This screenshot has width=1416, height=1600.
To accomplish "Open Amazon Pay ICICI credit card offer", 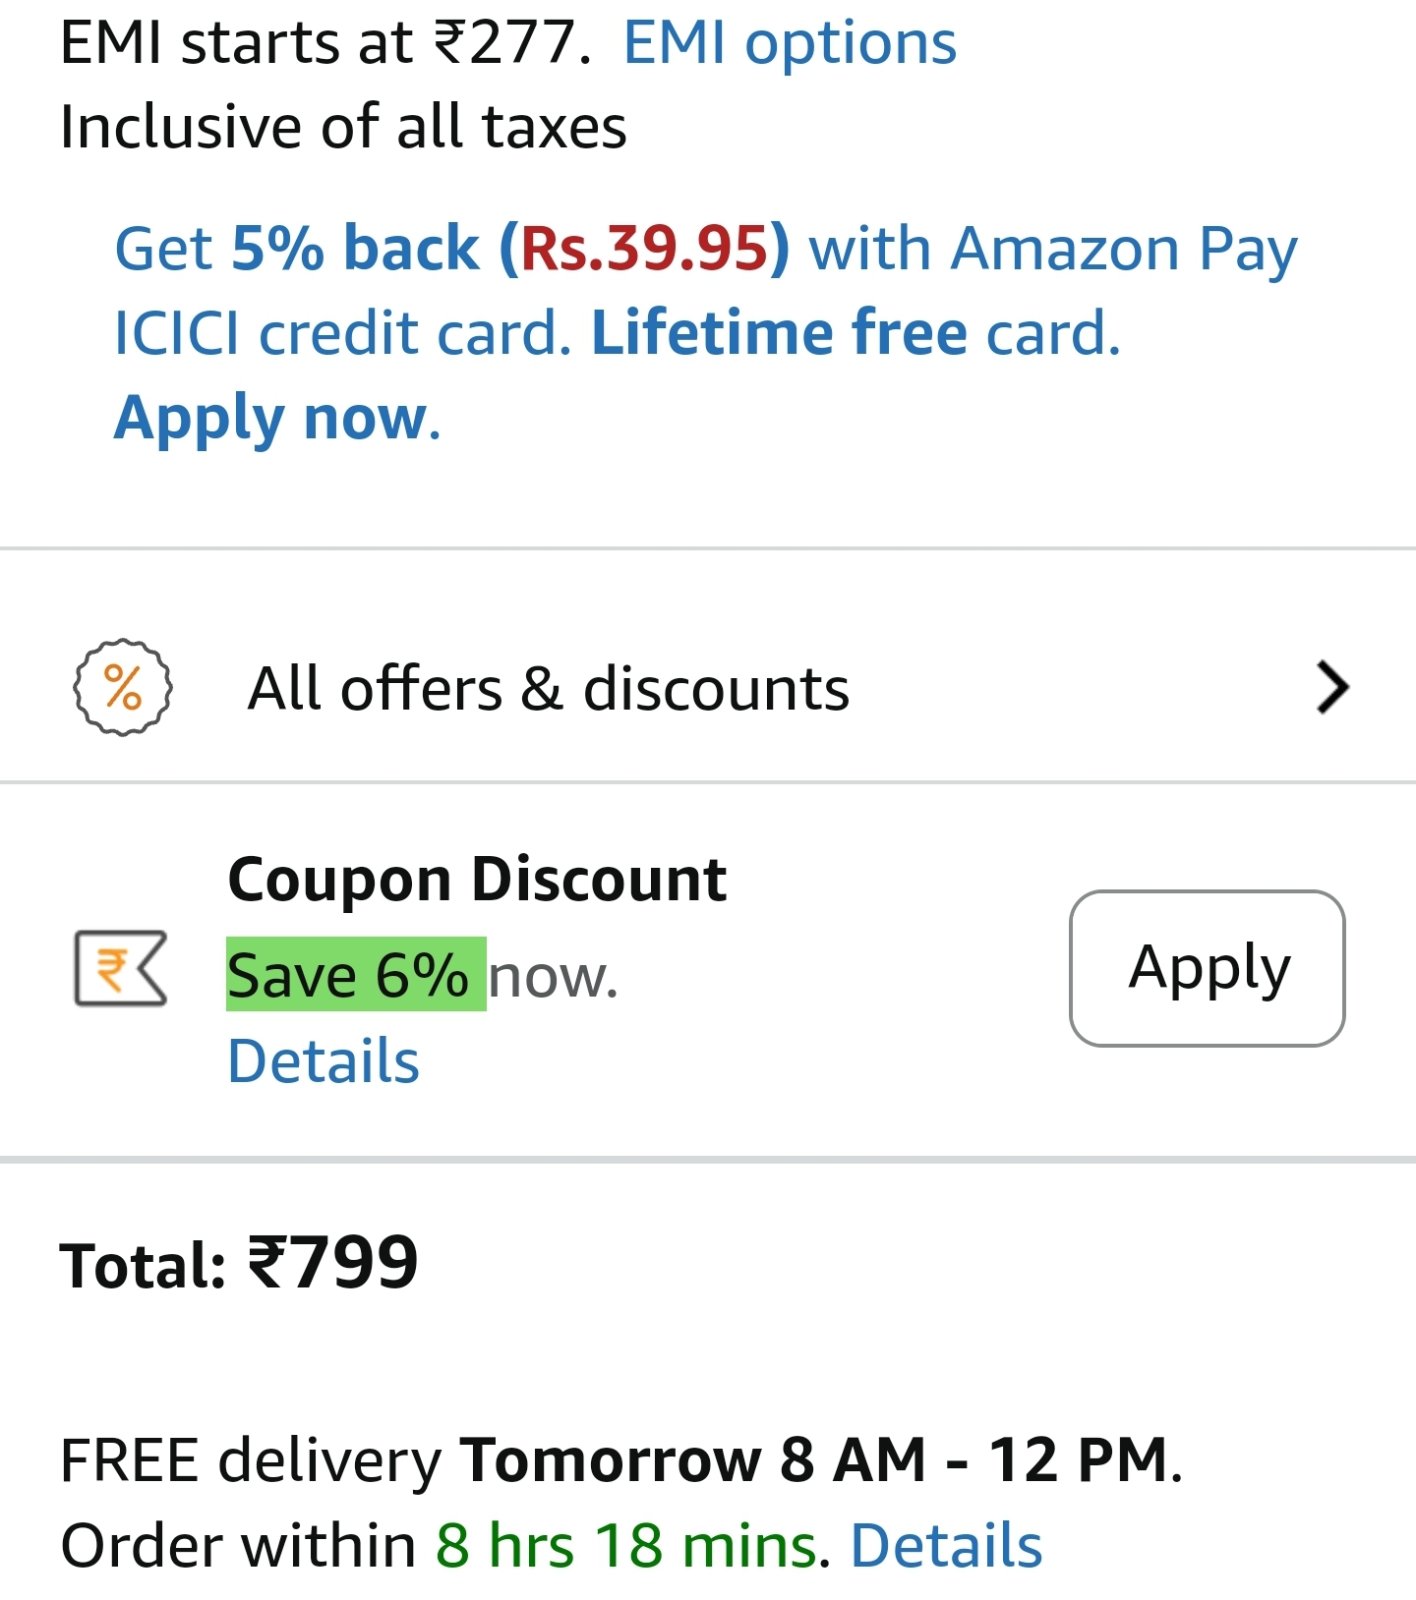I will [x=706, y=333].
